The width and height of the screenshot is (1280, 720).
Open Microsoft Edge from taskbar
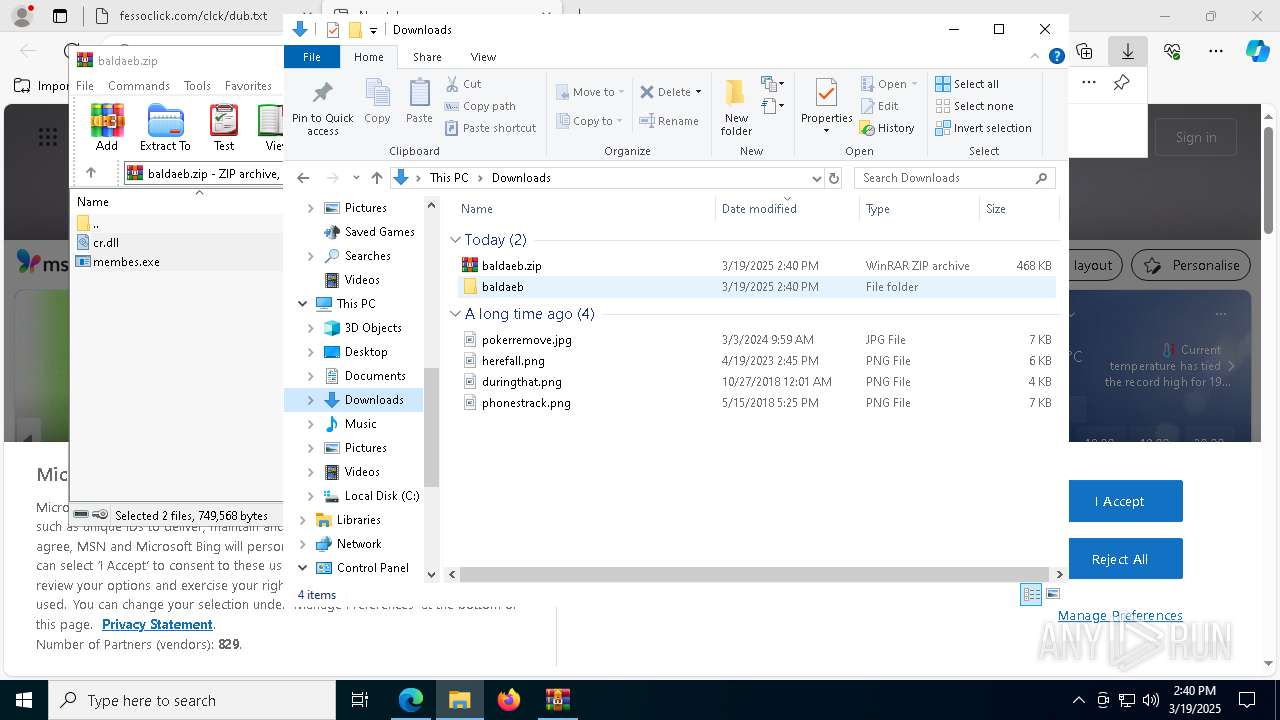coord(411,700)
